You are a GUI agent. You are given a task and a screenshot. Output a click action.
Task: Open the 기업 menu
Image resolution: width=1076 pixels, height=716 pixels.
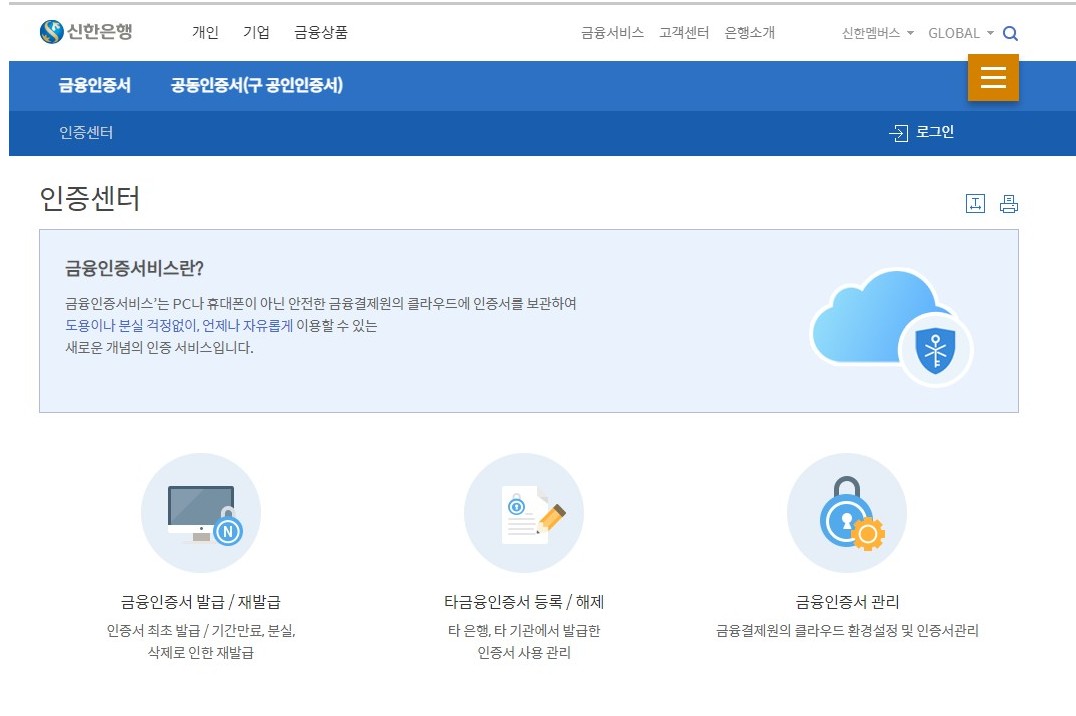pos(256,32)
